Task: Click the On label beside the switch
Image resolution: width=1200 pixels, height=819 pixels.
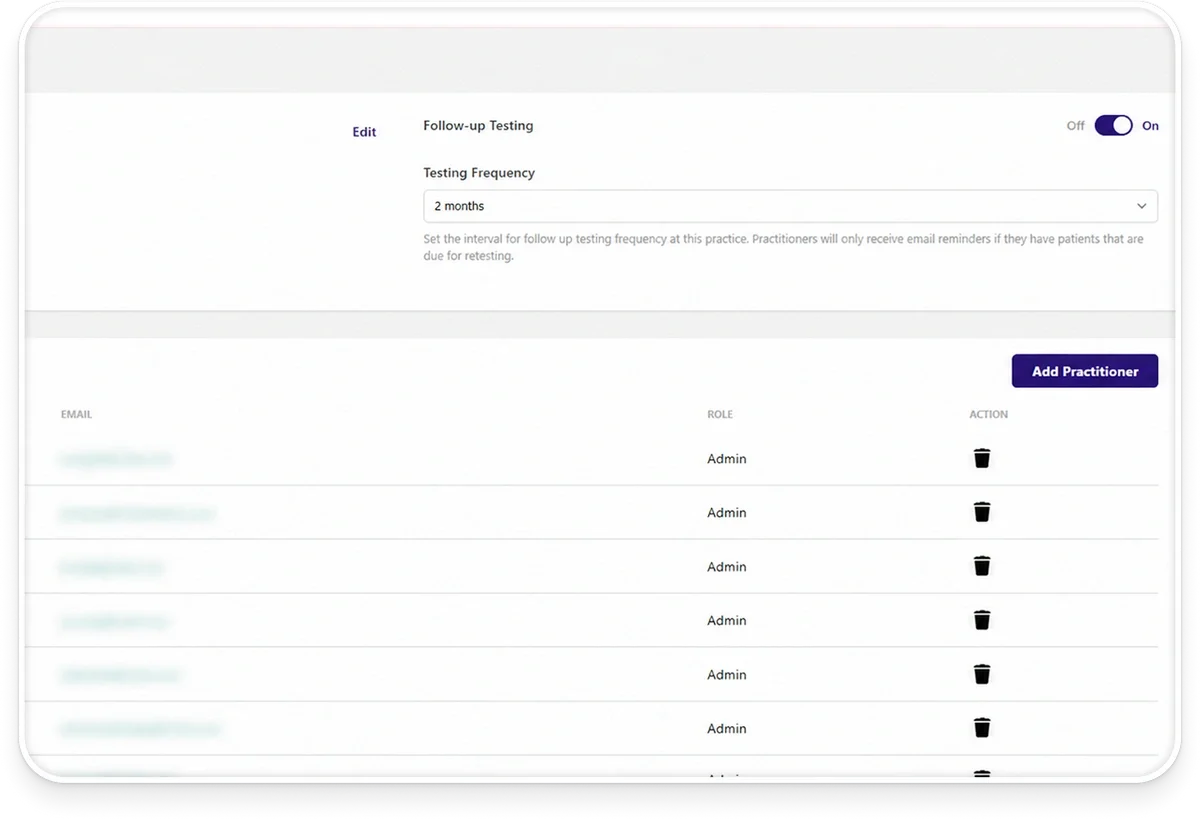Action: coord(1151,126)
